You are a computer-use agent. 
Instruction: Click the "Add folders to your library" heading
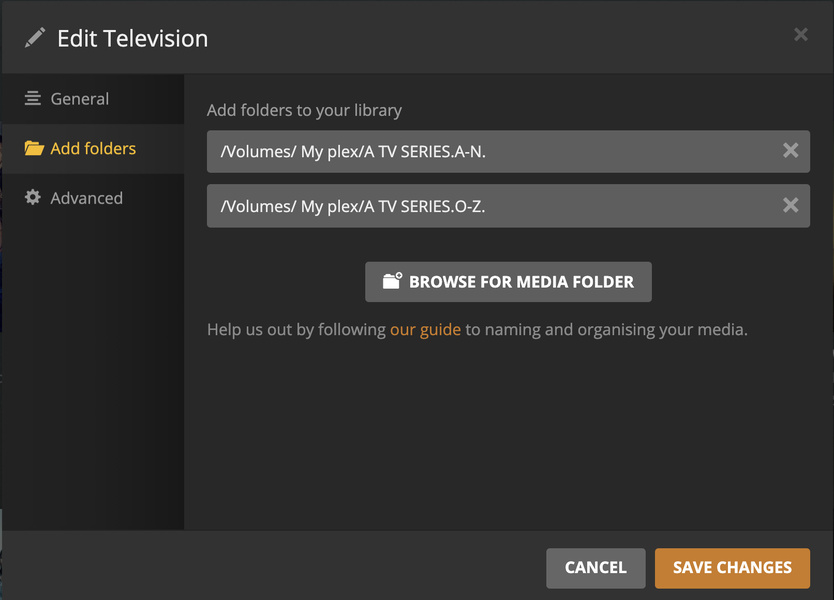click(304, 110)
